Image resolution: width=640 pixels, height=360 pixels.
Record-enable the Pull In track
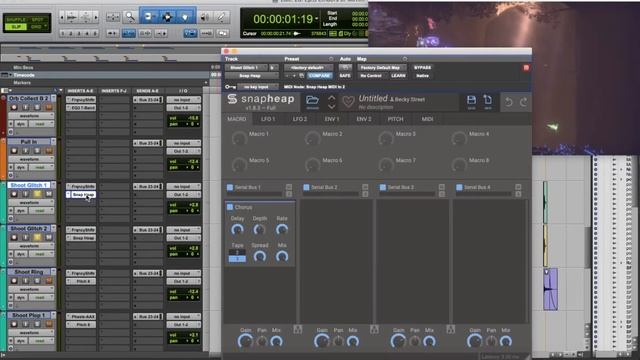pyautogui.click(x=14, y=151)
